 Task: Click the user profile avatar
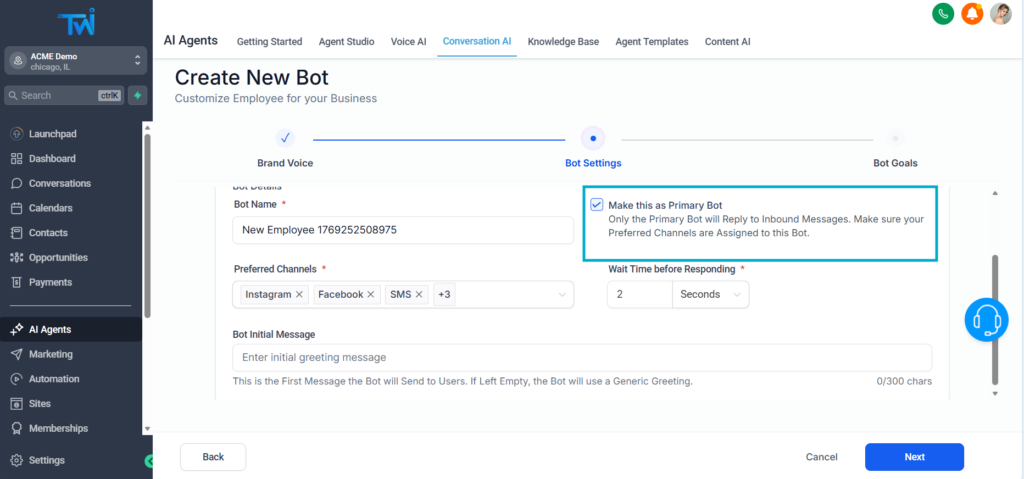tap(1000, 14)
